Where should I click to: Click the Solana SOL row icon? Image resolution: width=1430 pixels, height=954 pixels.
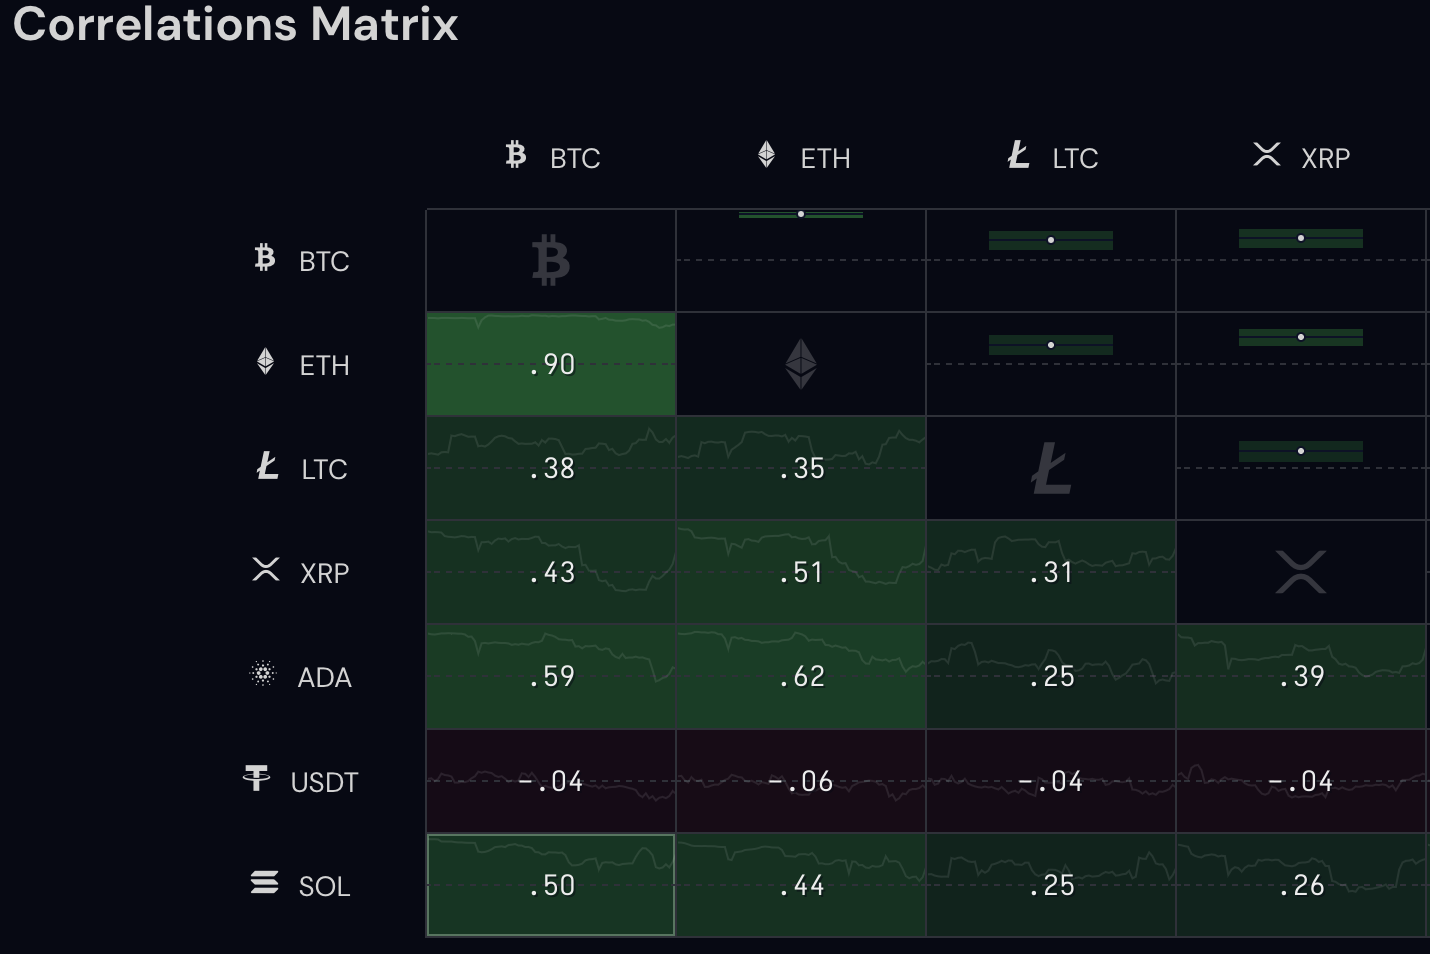pyautogui.click(x=264, y=882)
